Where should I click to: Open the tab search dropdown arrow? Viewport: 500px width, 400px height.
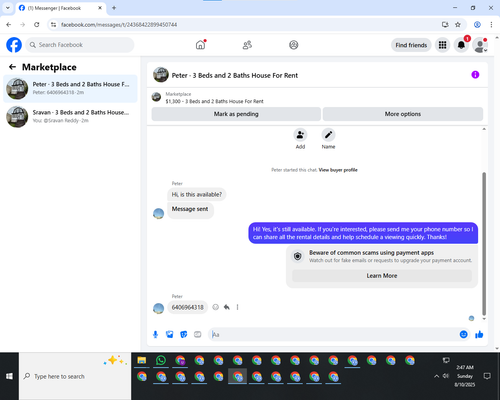(8, 8)
